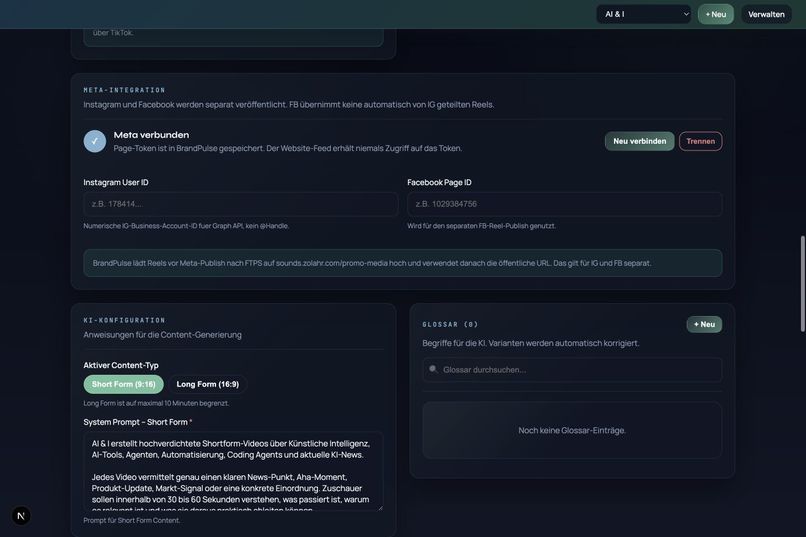Viewport: 806px width, 537px height.
Task: Click 'Wird für den separaten FB-Reel-Publish genutzt.' text
Action: pos(481,226)
